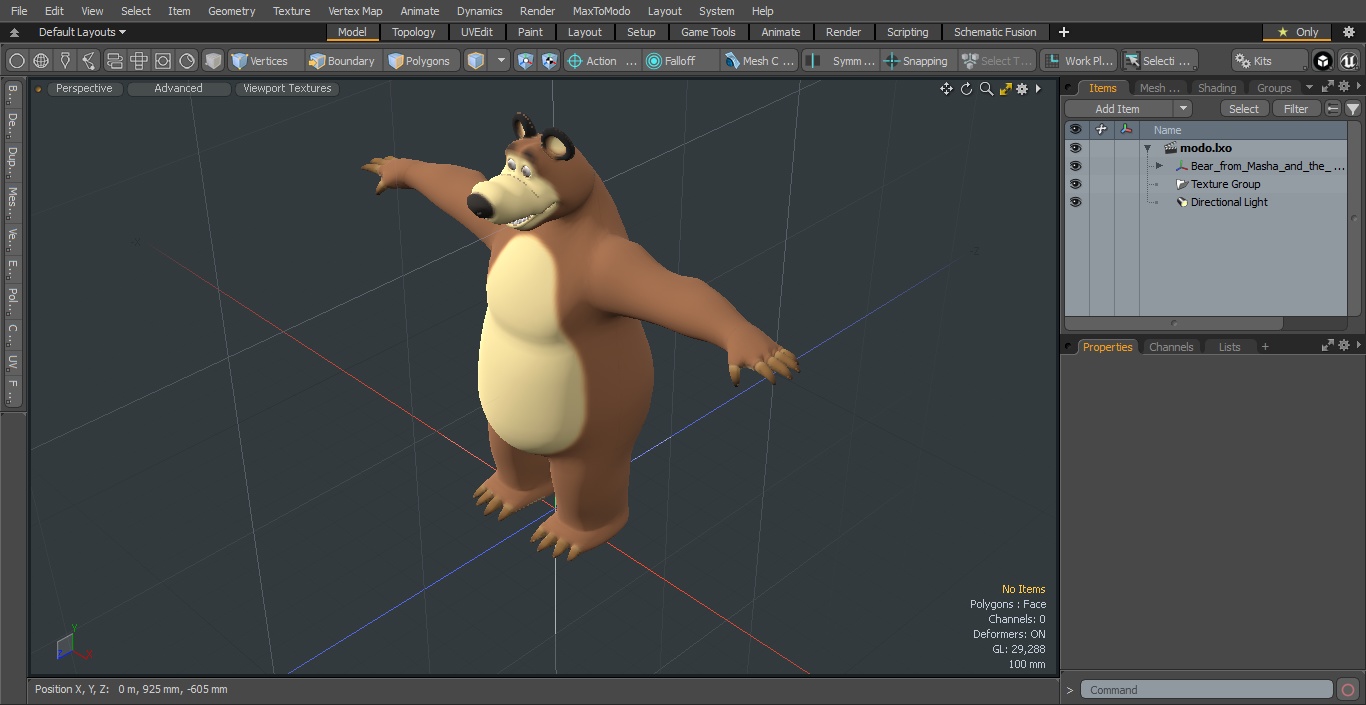Click the Command input field
1366x705 pixels.
click(x=1207, y=690)
